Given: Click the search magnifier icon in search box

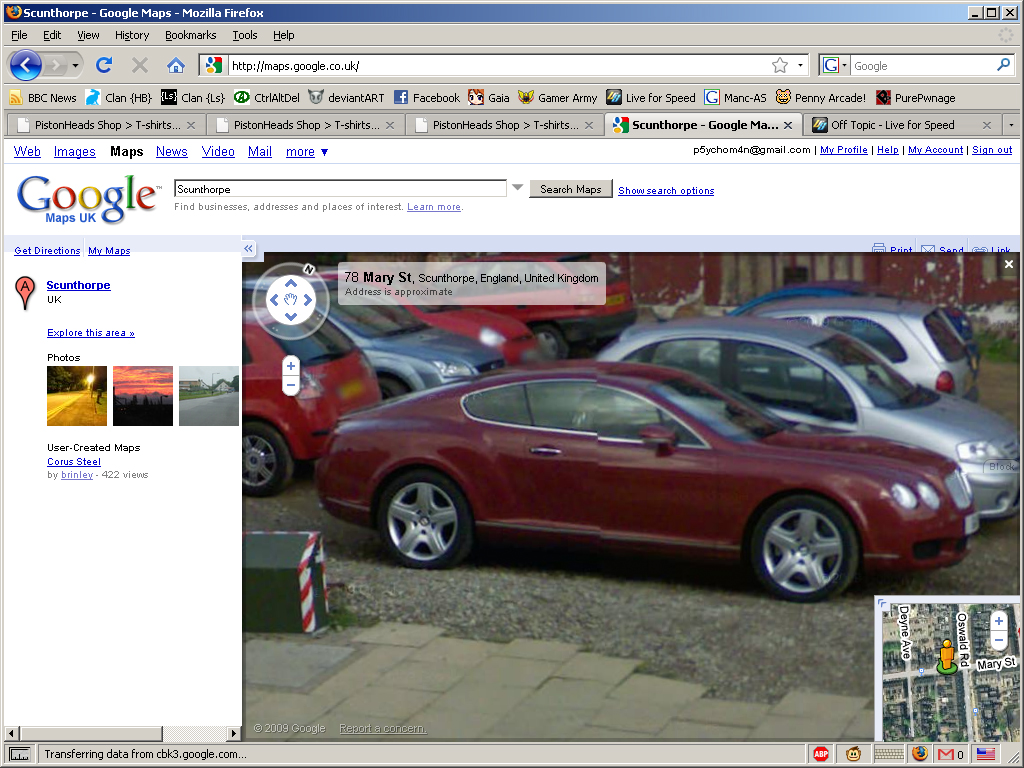Looking at the screenshot, I should [x=1004, y=65].
